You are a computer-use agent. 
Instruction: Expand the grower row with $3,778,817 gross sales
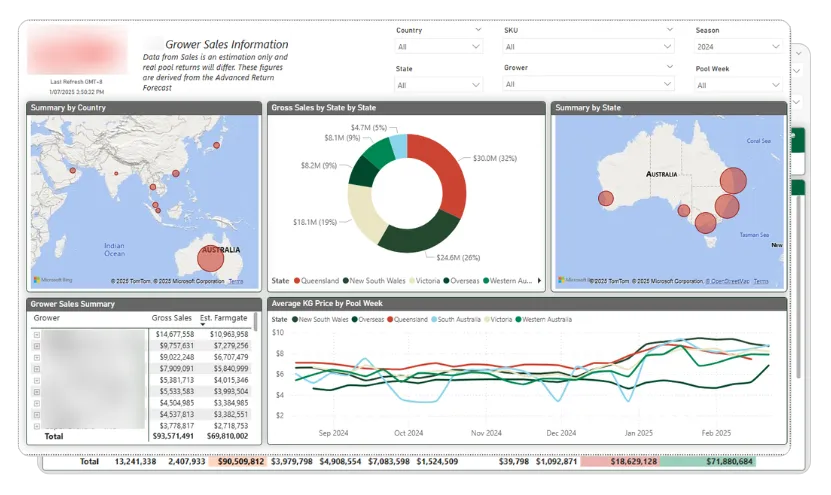point(37,426)
